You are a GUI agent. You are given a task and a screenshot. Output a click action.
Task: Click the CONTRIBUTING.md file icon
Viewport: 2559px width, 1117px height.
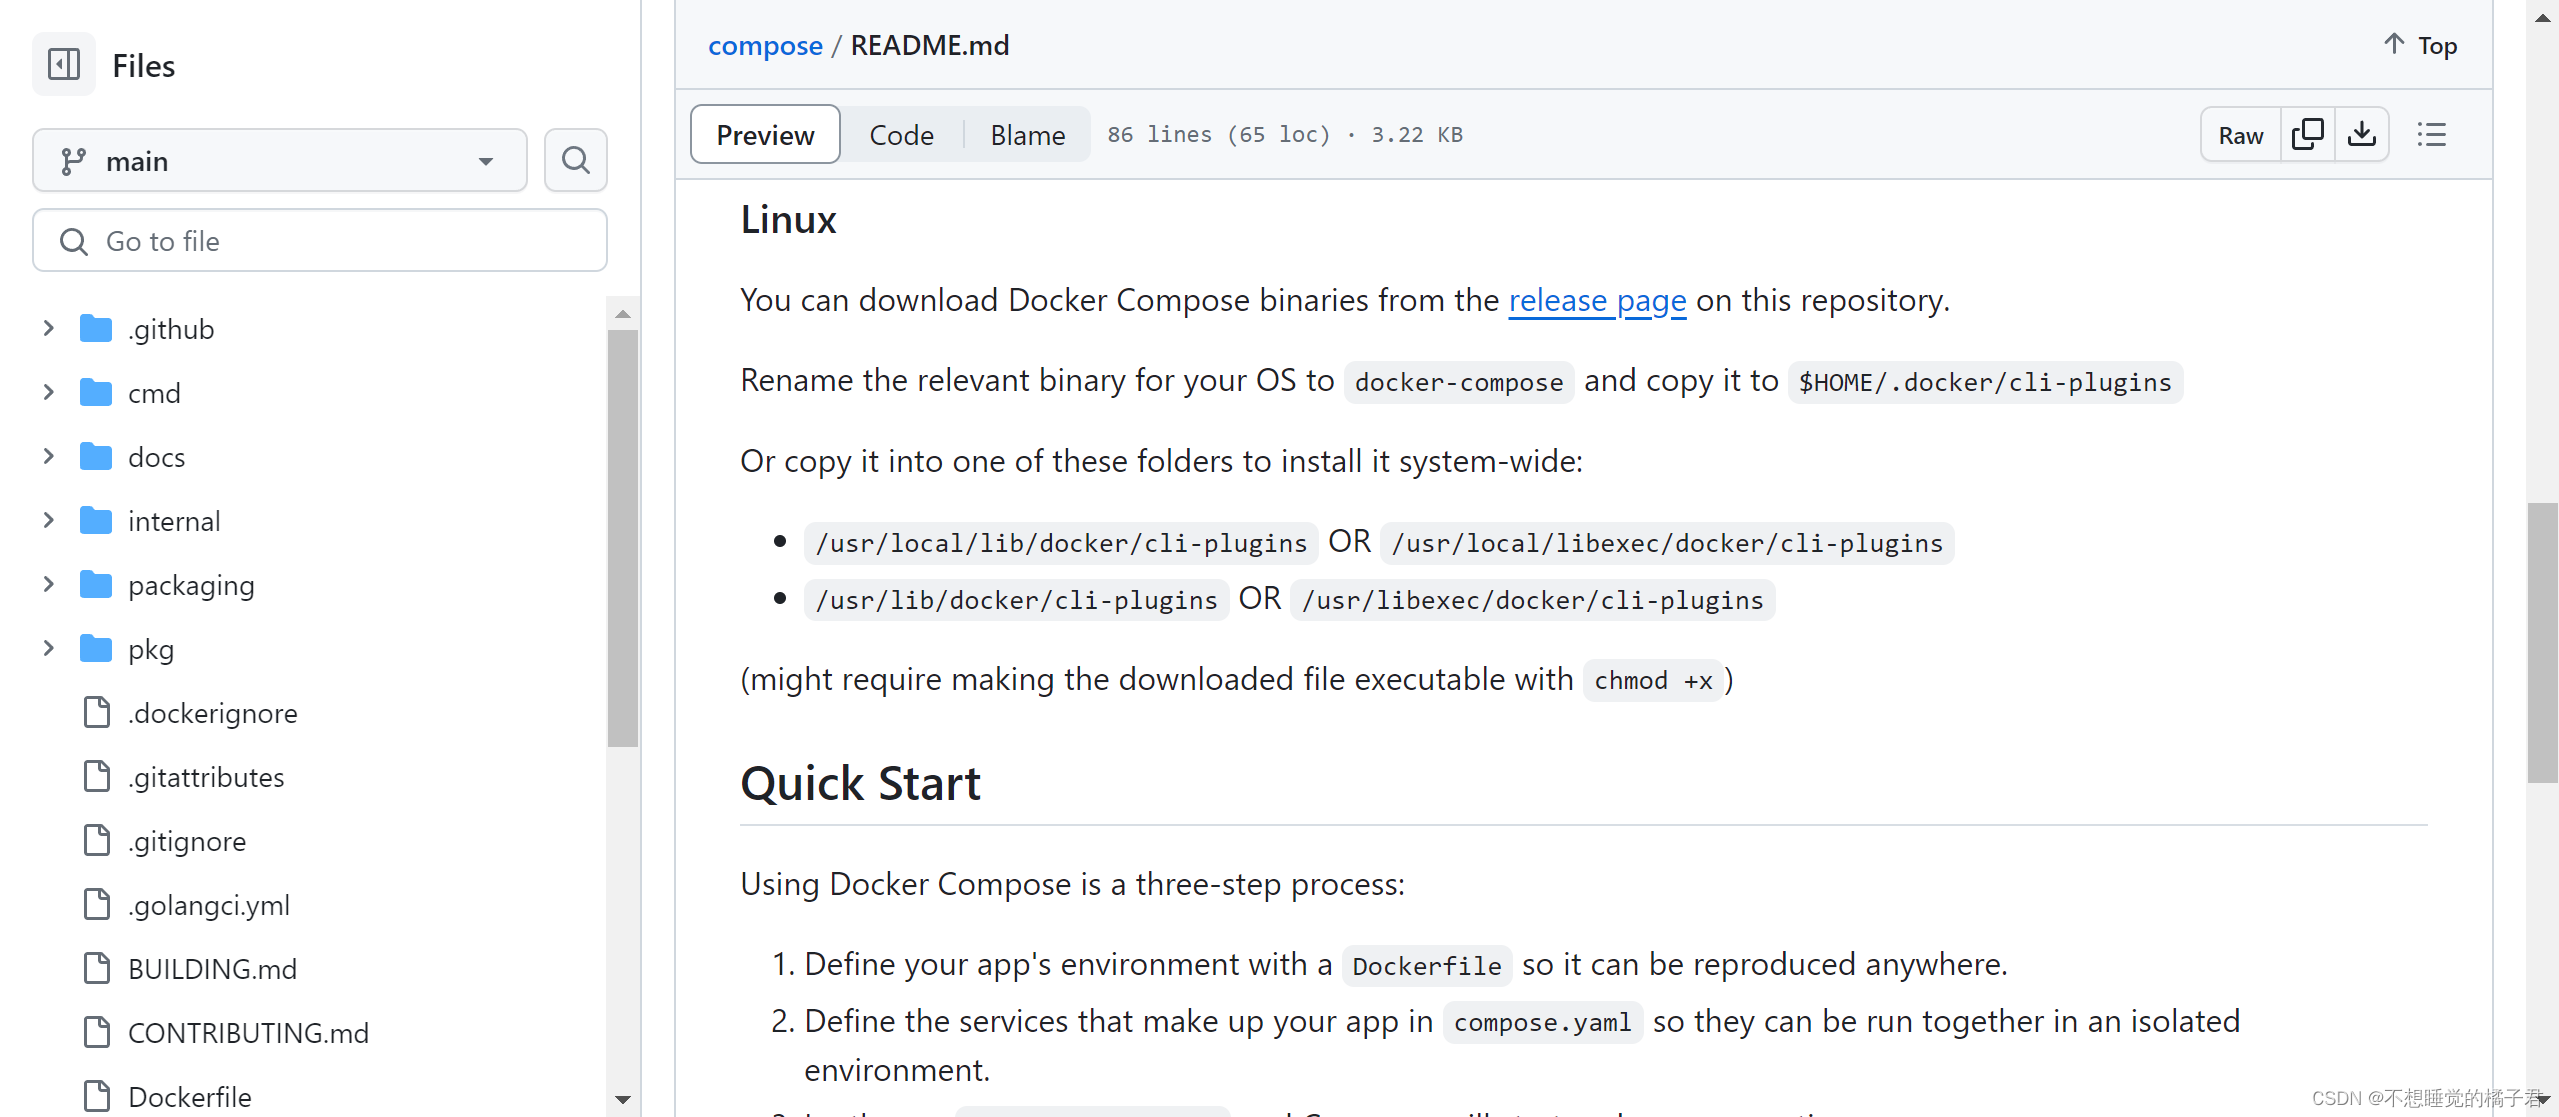97,1032
